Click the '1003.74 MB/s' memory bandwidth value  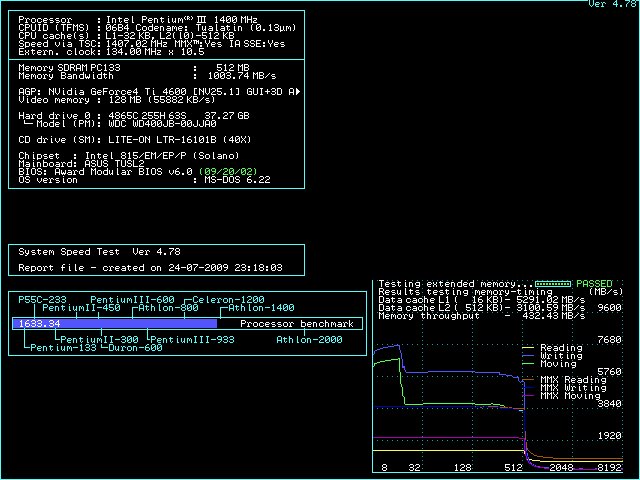pyautogui.click(x=242, y=76)
